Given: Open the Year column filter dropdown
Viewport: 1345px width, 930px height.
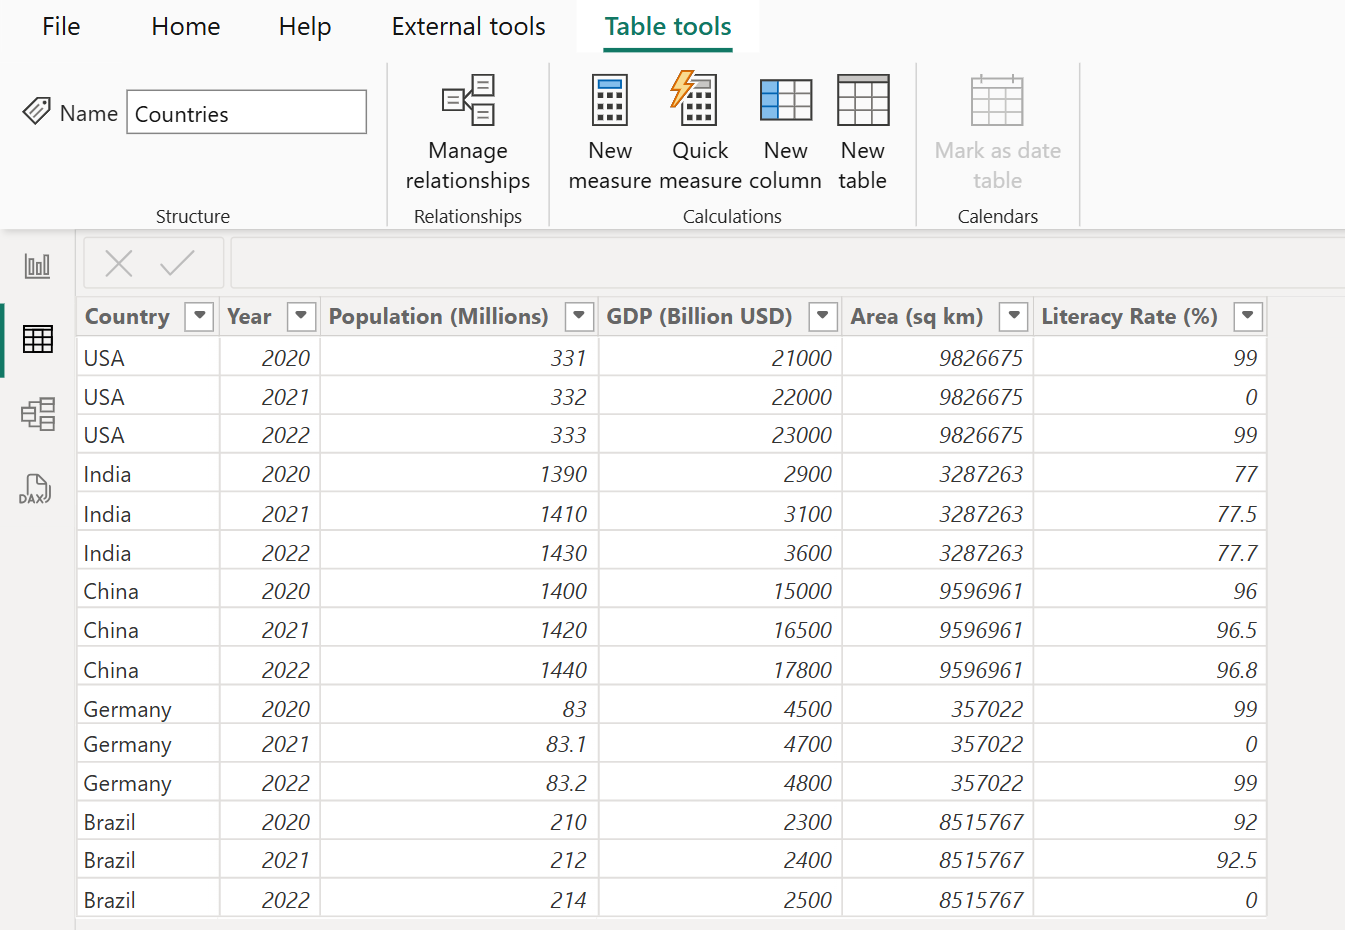Looking at the screenshot, I should pyautogui.click(x=301, y=316).
